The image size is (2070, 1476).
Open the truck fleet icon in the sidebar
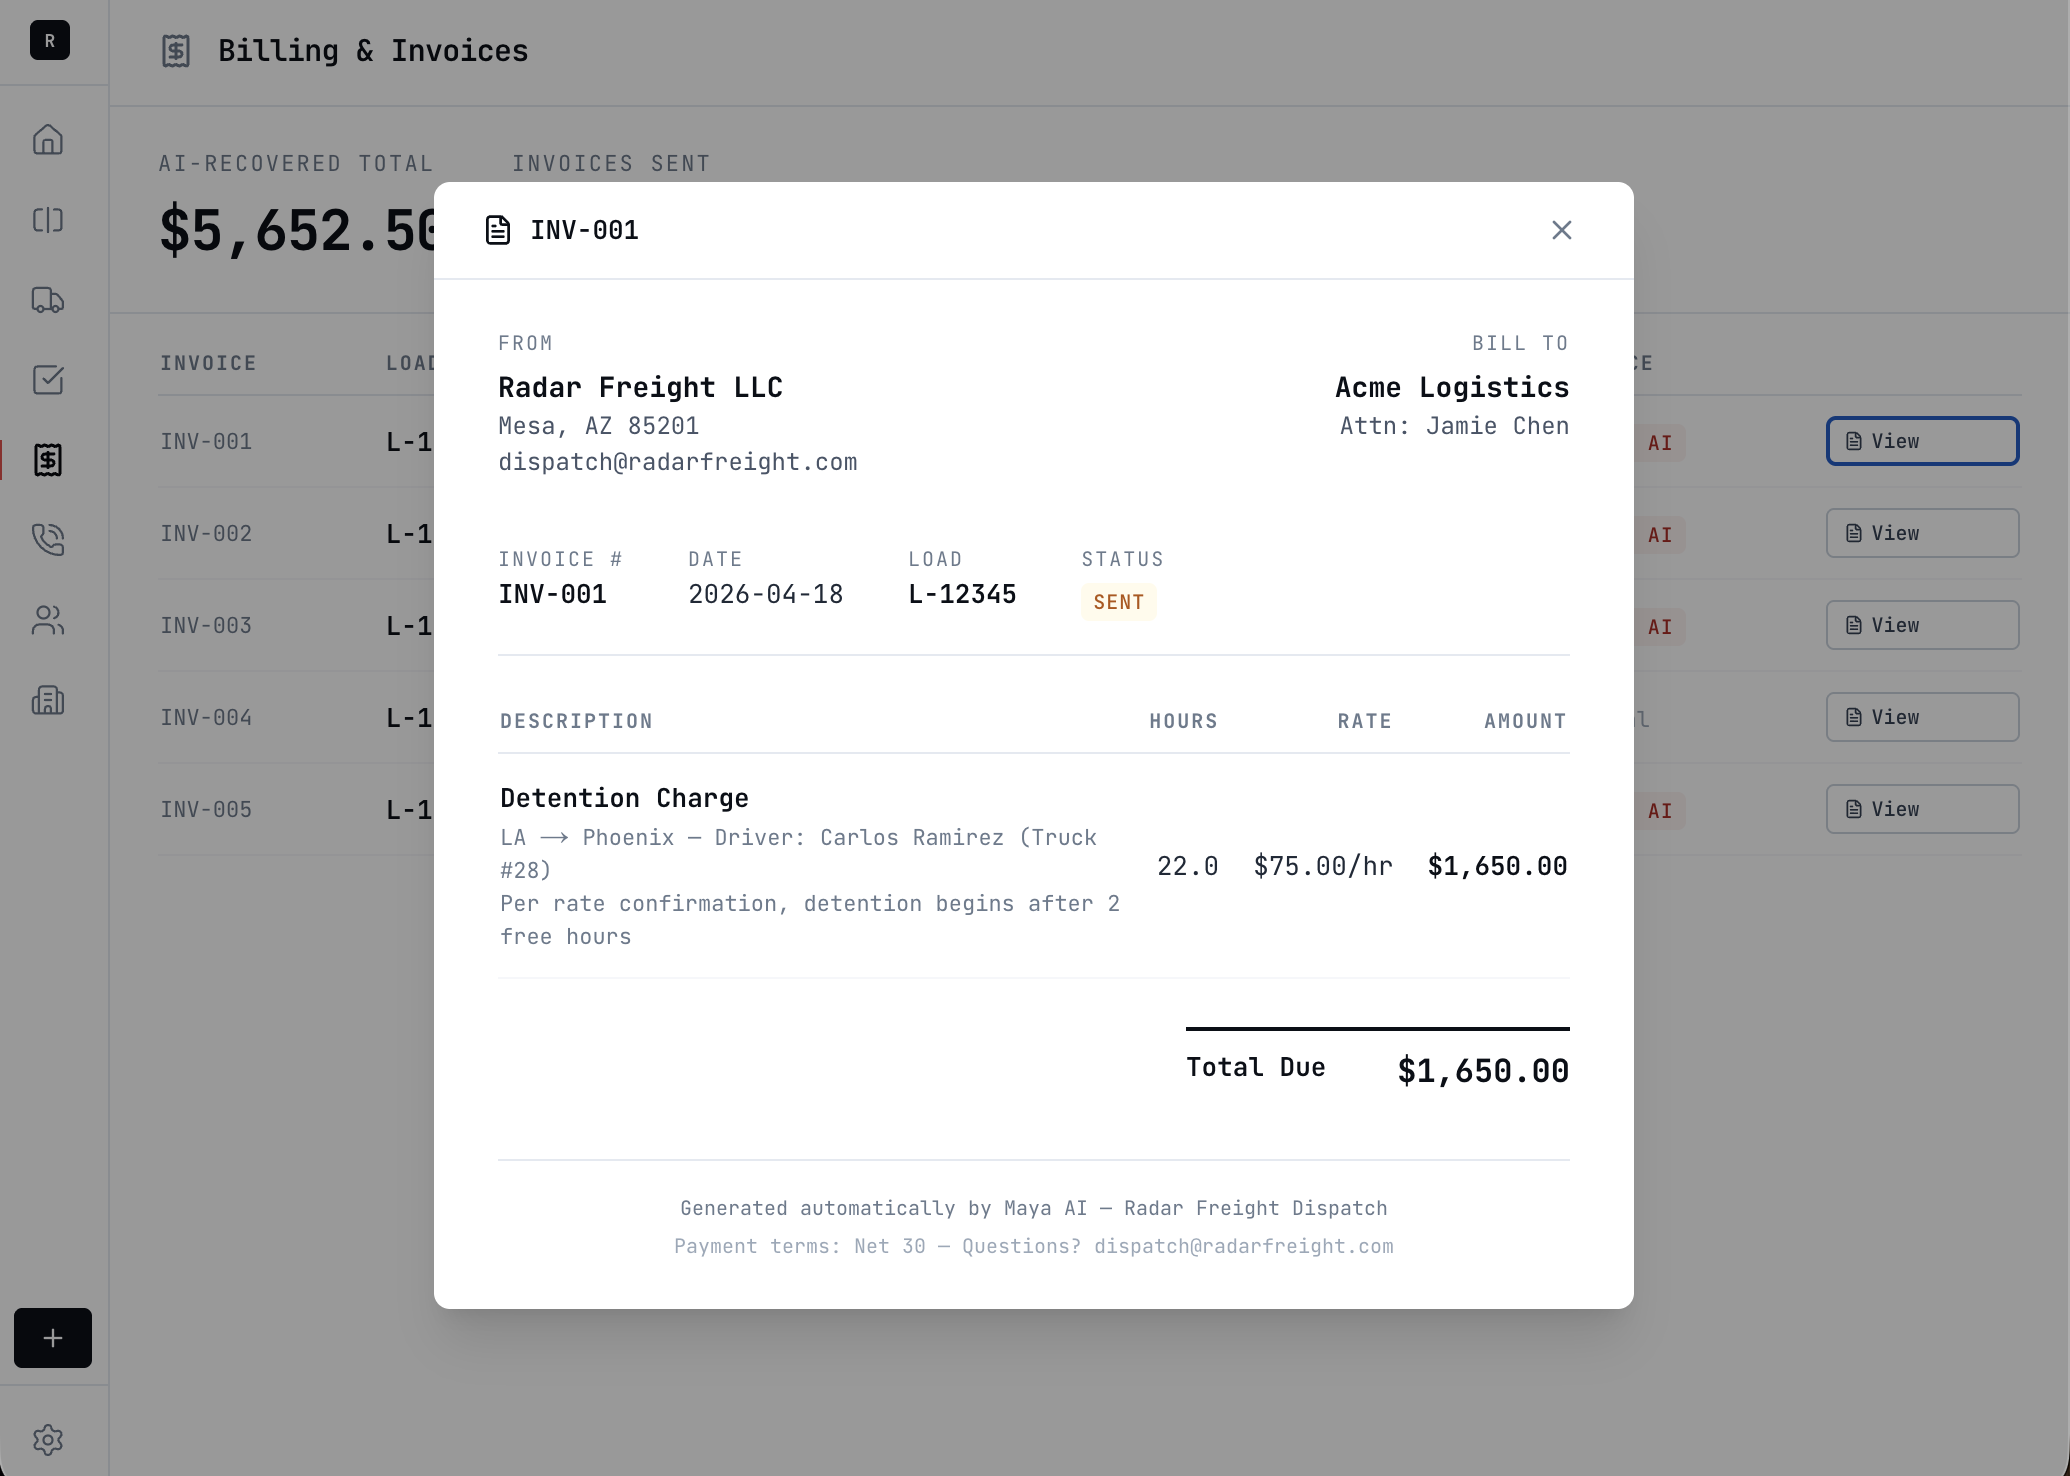(x=48, y=300)
